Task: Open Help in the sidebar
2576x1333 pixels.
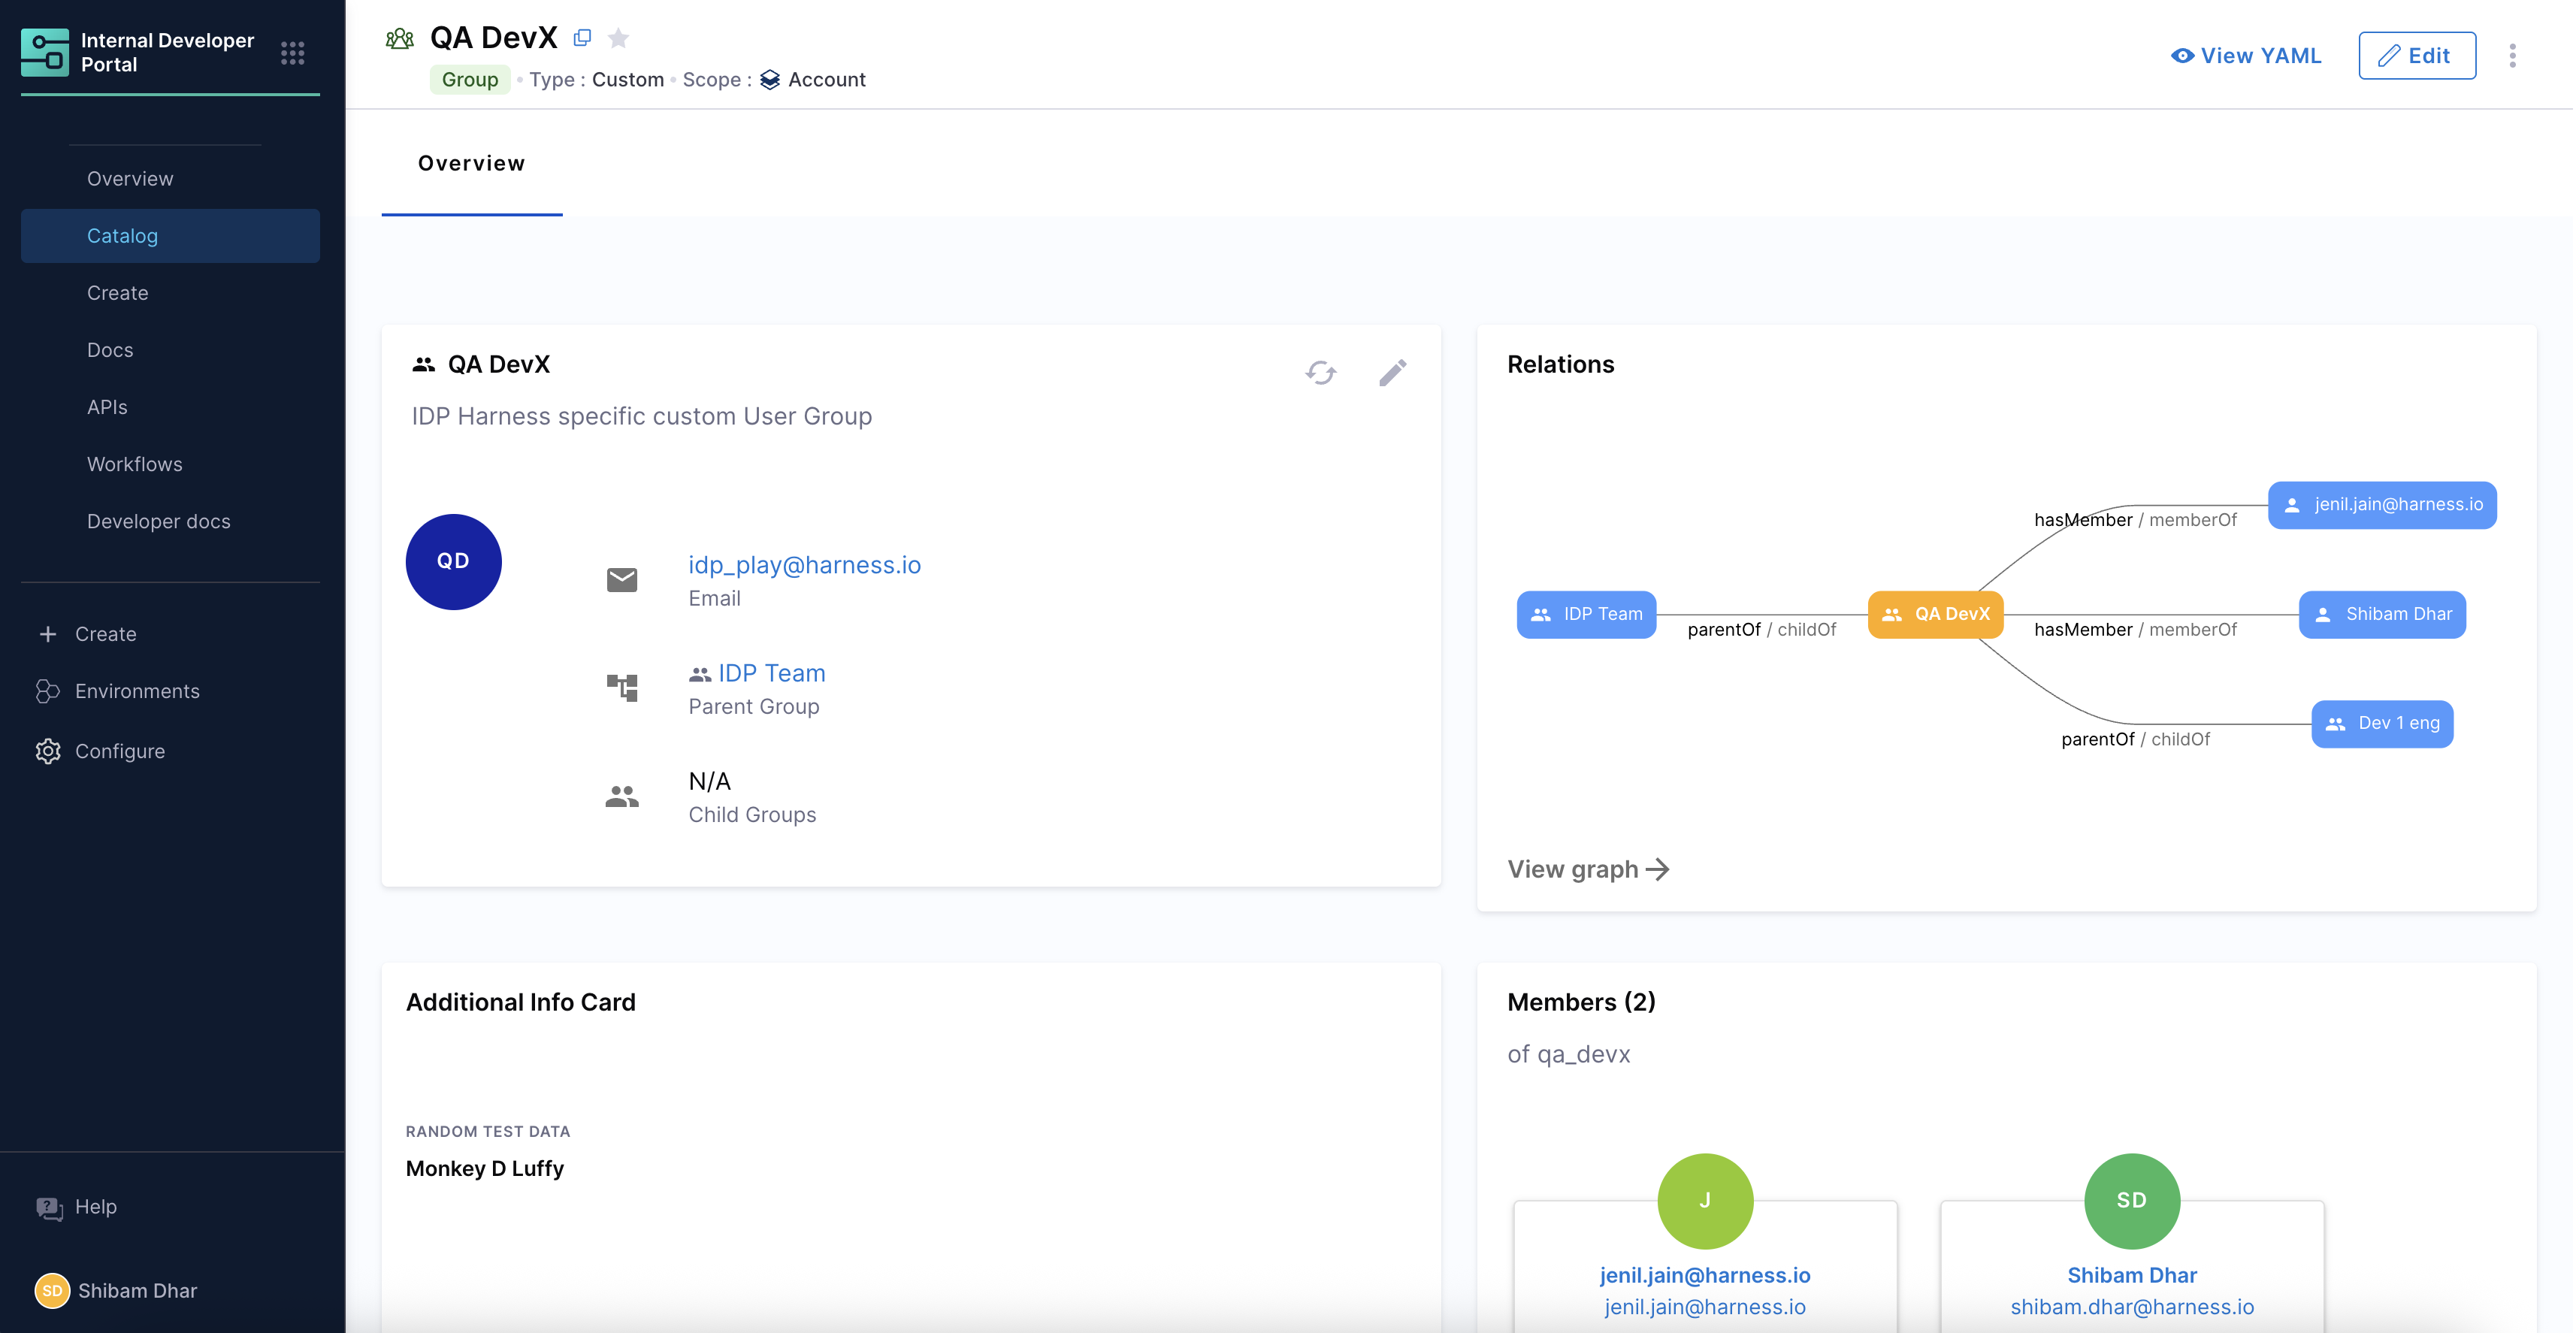Action: (x=96, y=1207)
